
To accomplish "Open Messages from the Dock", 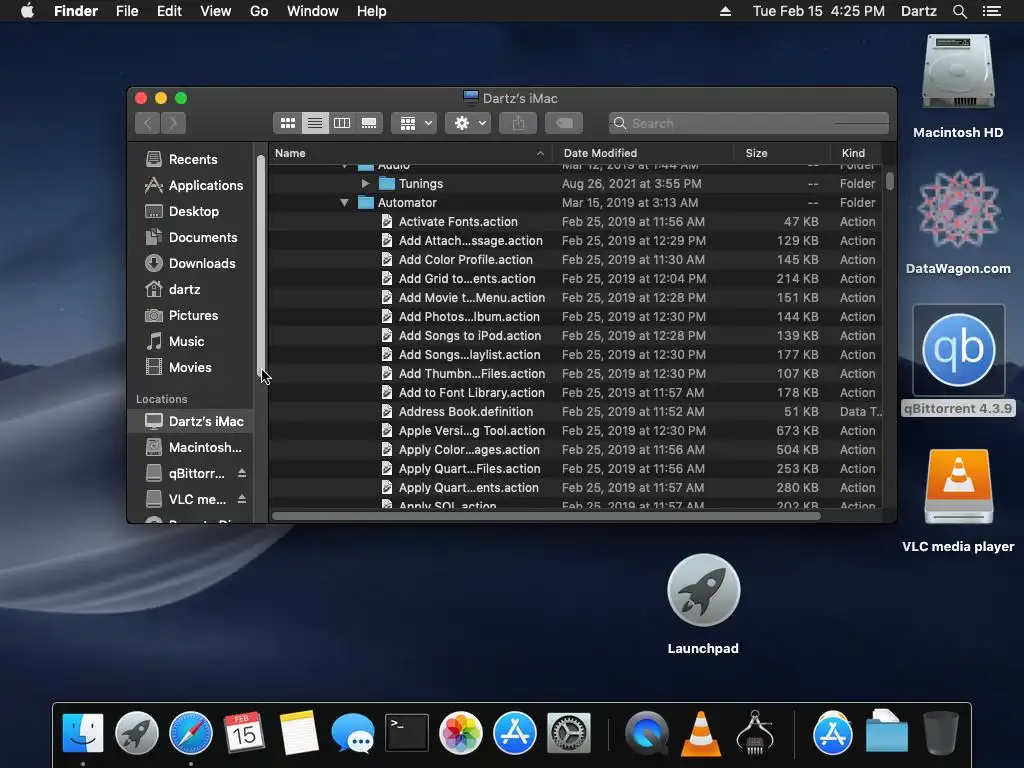I will (353, 733).
